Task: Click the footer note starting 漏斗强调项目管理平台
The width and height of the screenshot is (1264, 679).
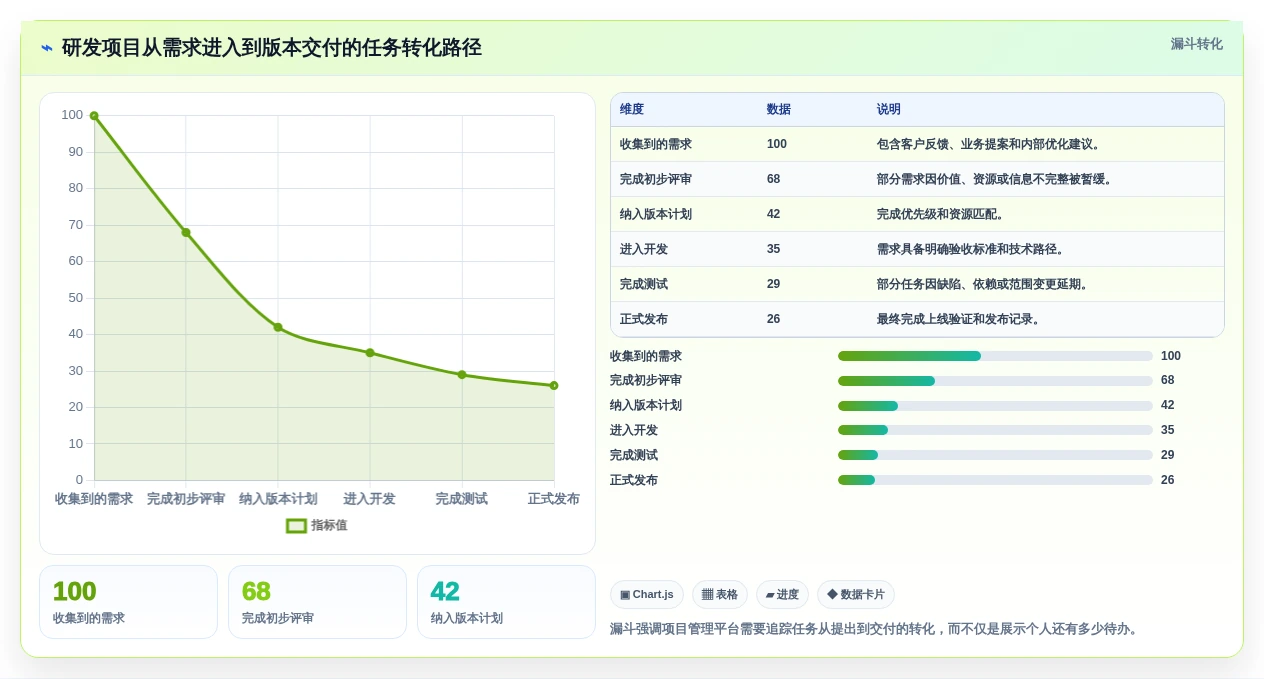Action: [x=876, y=629]
